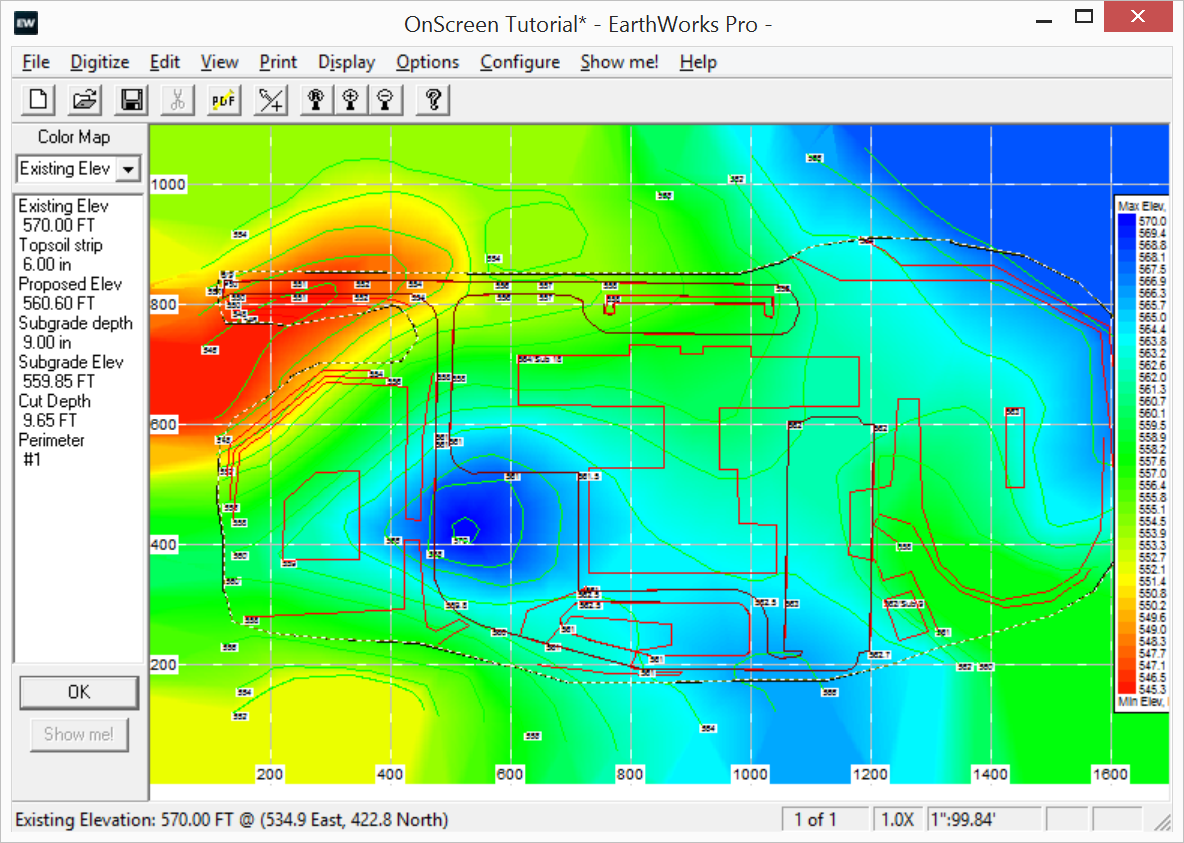This screenshot has width=1184, height=843.
Task: Expand the Color Map dropdown arrow
Action: click(x=129, y=169)
